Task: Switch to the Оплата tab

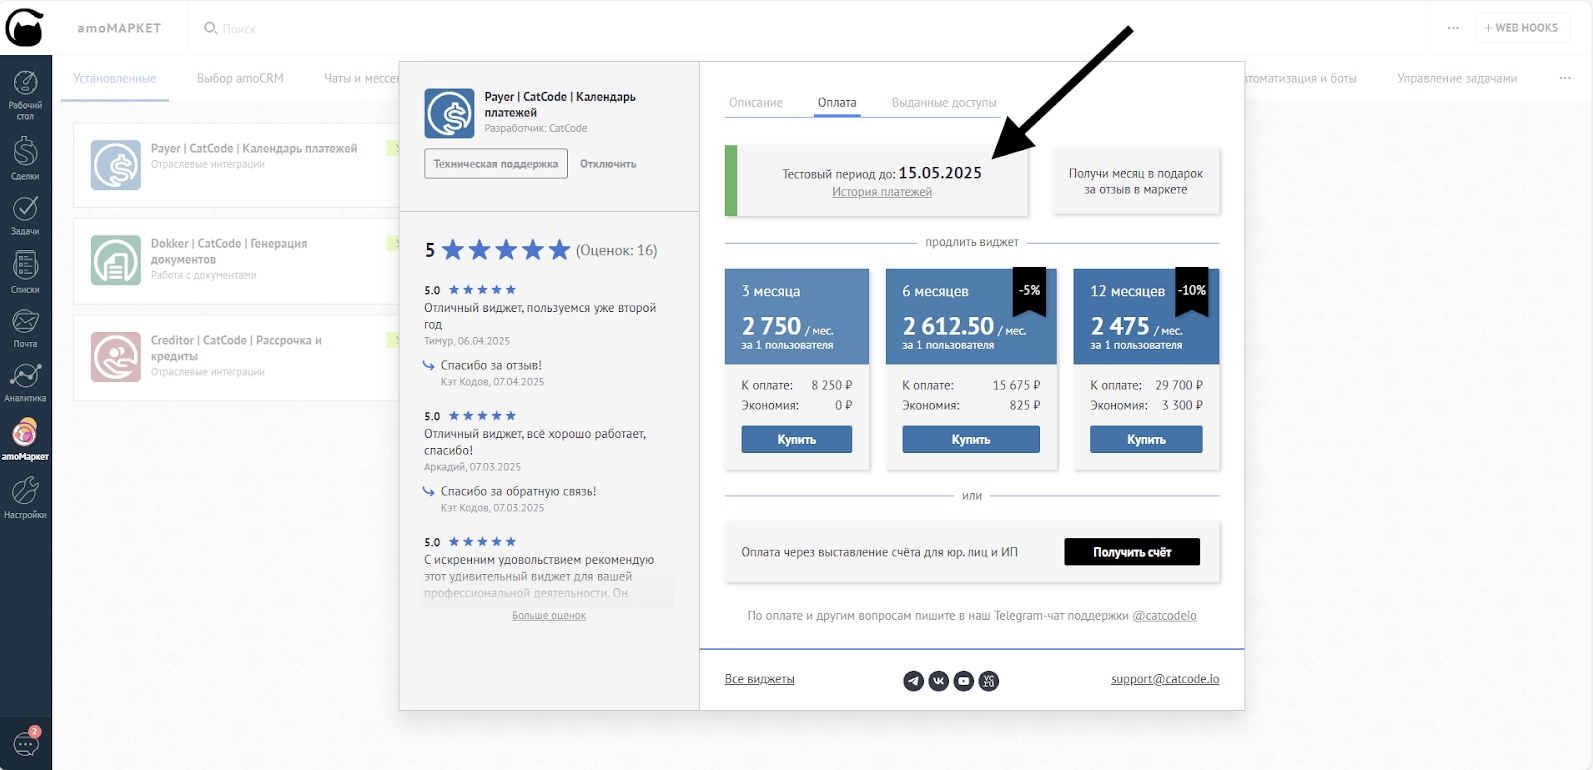Action: click(837, 103)
